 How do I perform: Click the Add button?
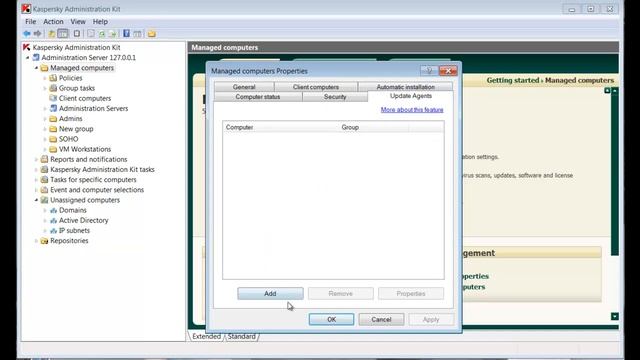[270, 293]
